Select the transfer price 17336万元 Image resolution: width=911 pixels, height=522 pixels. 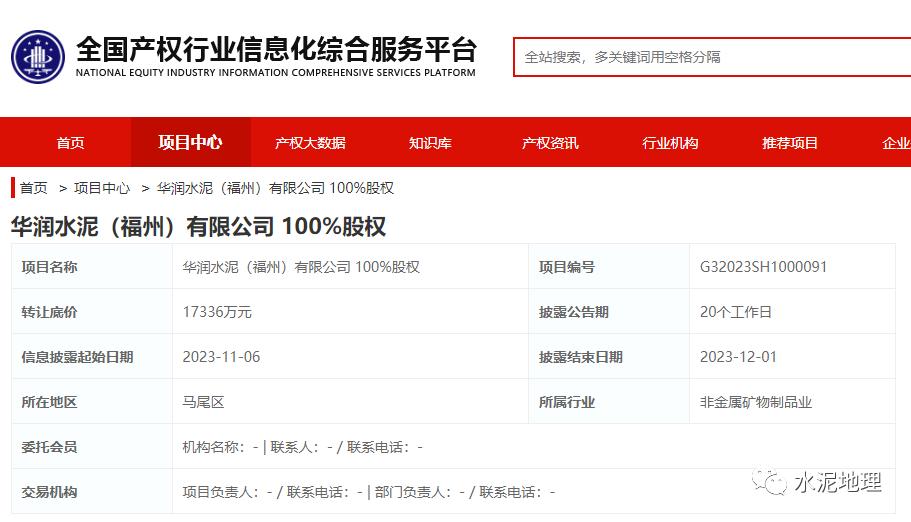coord(217,312)
